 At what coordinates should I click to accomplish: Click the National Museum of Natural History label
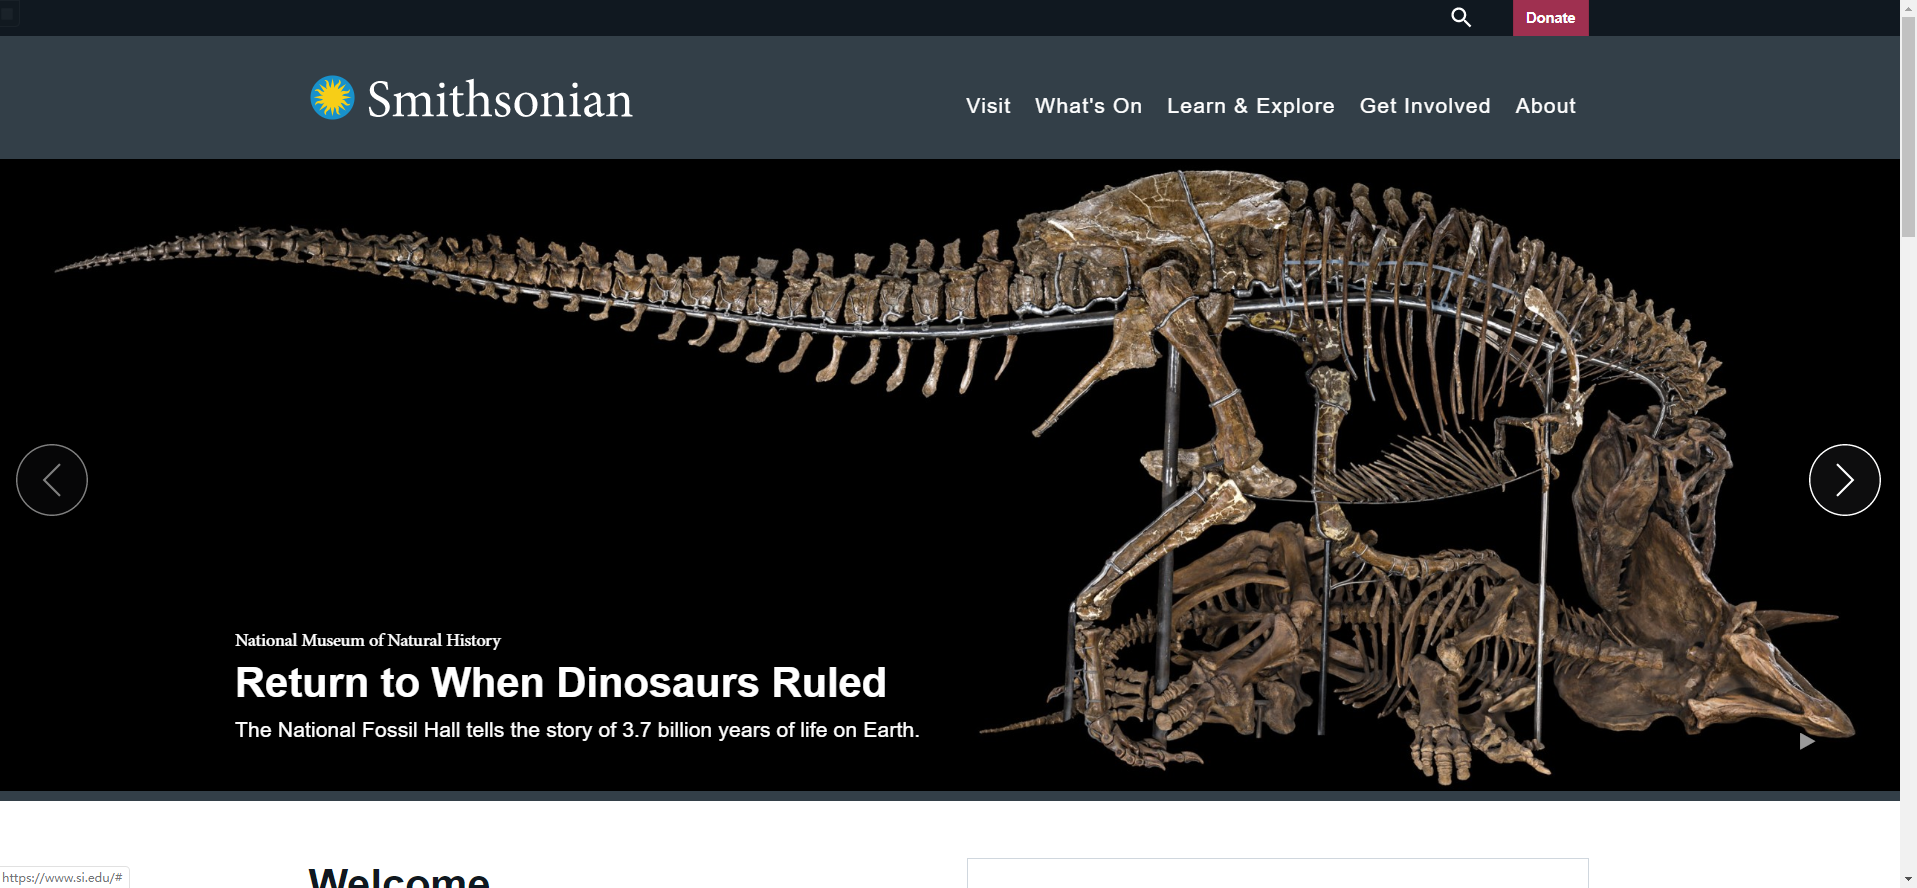tap(367, 640)
